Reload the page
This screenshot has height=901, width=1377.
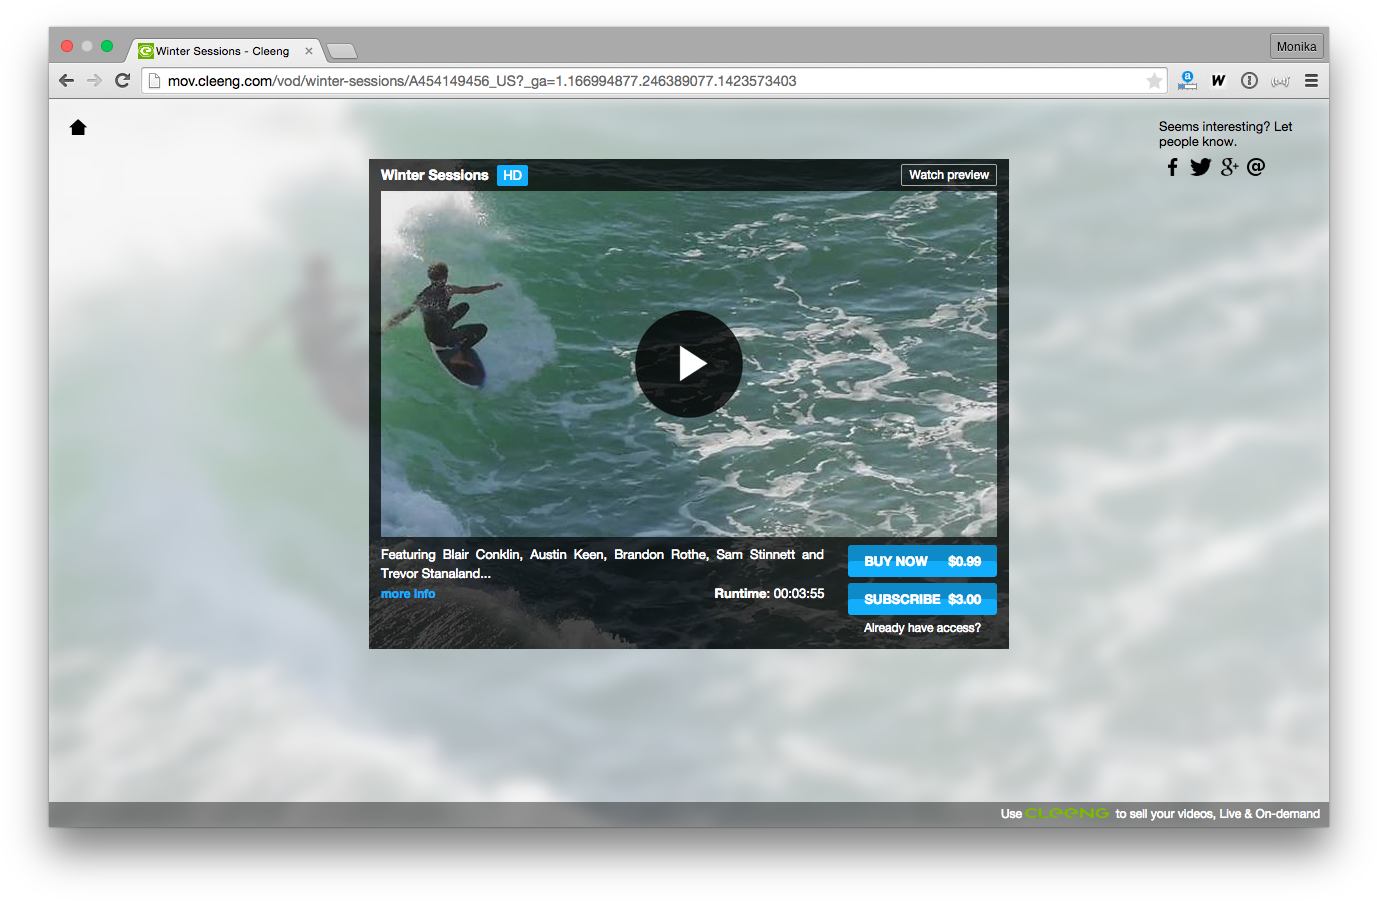pyautogui.click(x=122, y=81)
